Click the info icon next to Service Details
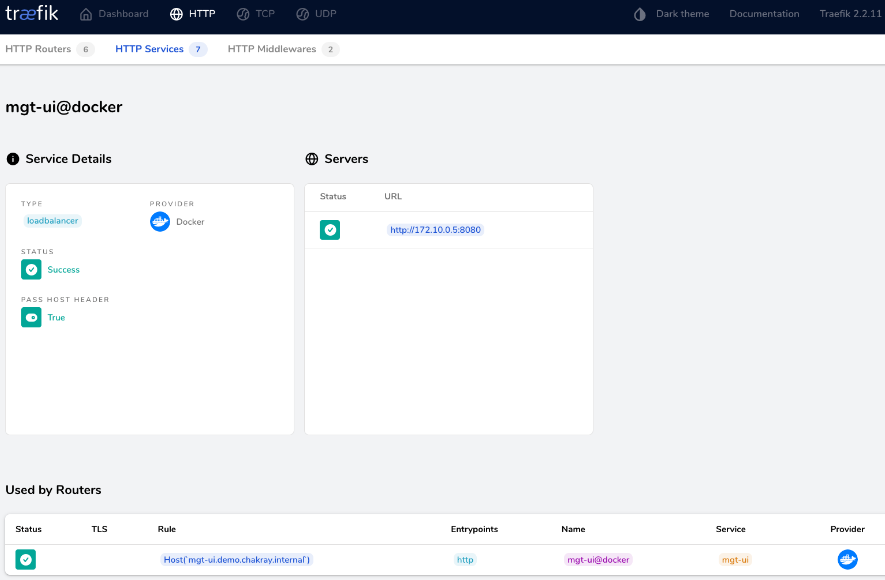This screenshot has width=885, height=580. tap(11, 158)
